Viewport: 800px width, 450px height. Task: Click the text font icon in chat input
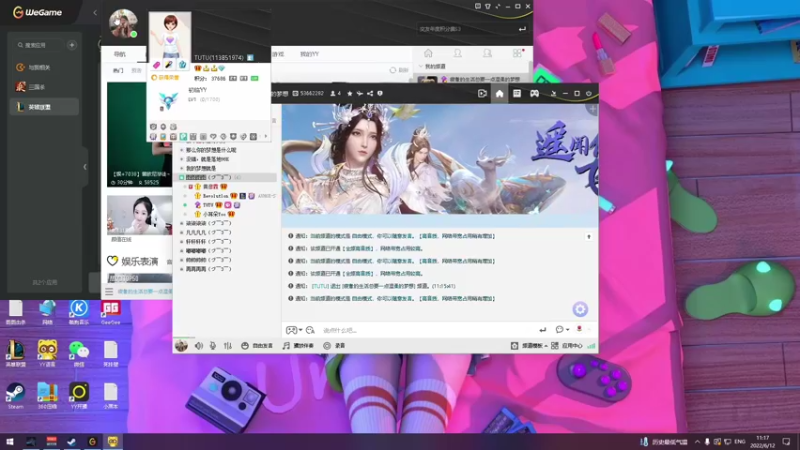(310, 330)
